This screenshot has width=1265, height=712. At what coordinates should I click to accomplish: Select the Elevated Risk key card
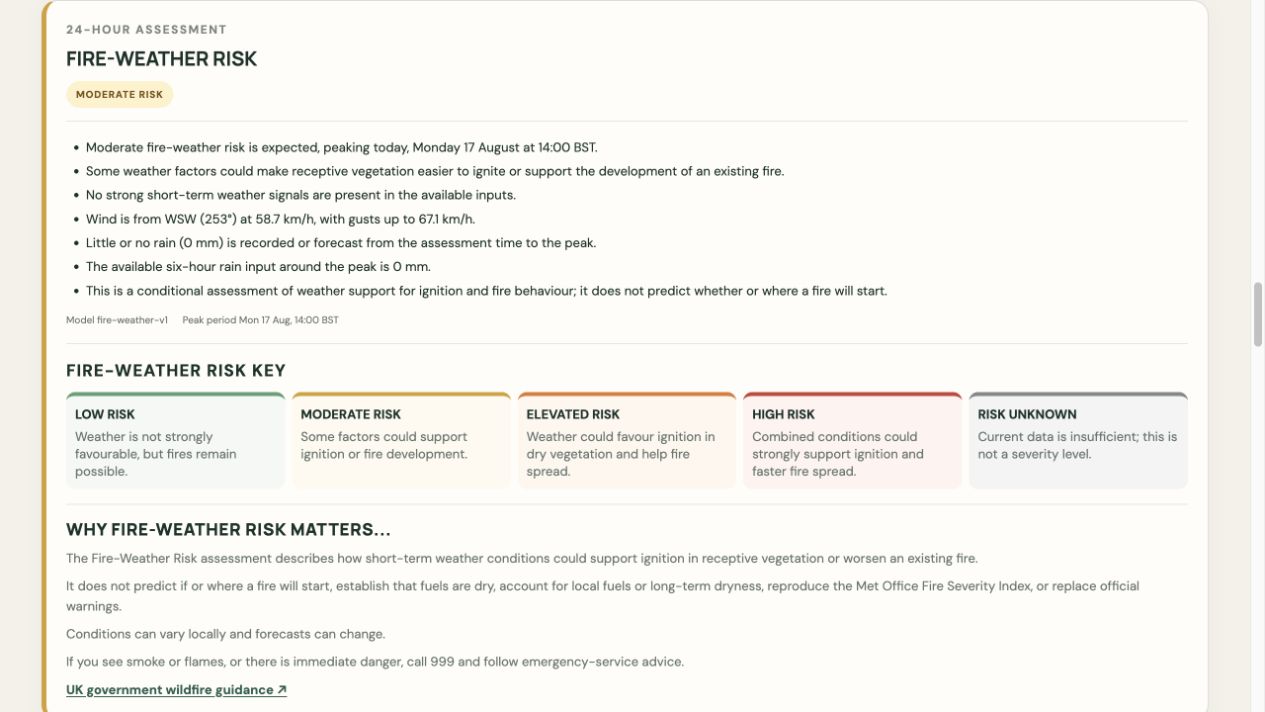627,441
